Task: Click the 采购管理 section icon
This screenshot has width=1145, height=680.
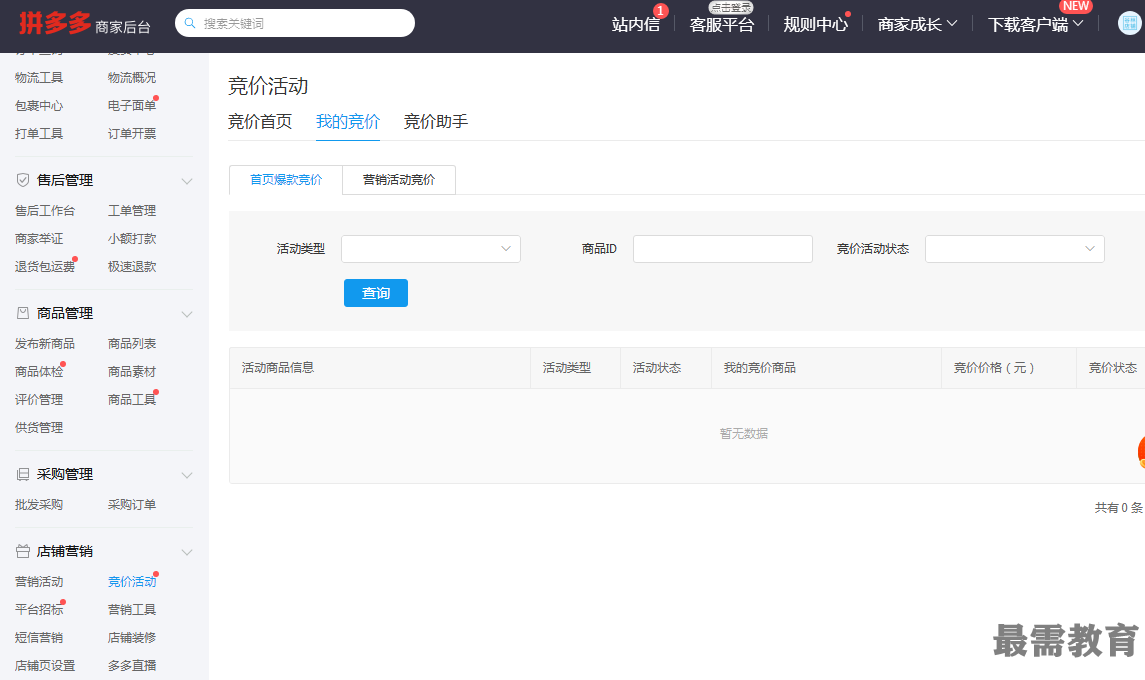Action: pyautogui.click(x=23, y=474)
